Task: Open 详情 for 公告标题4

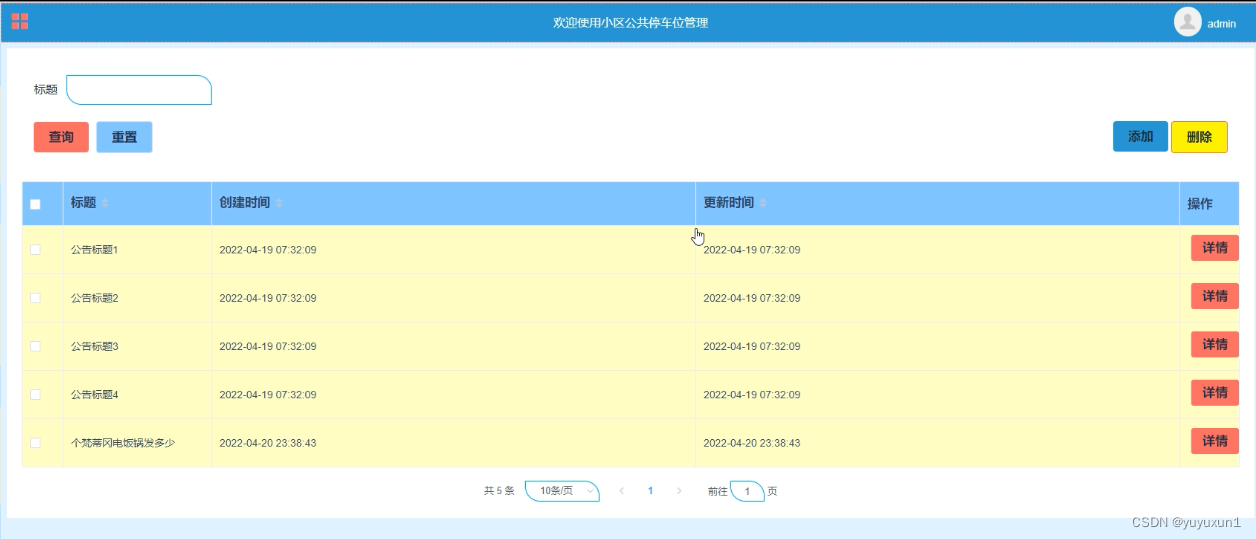Action: pos(1215,393)
